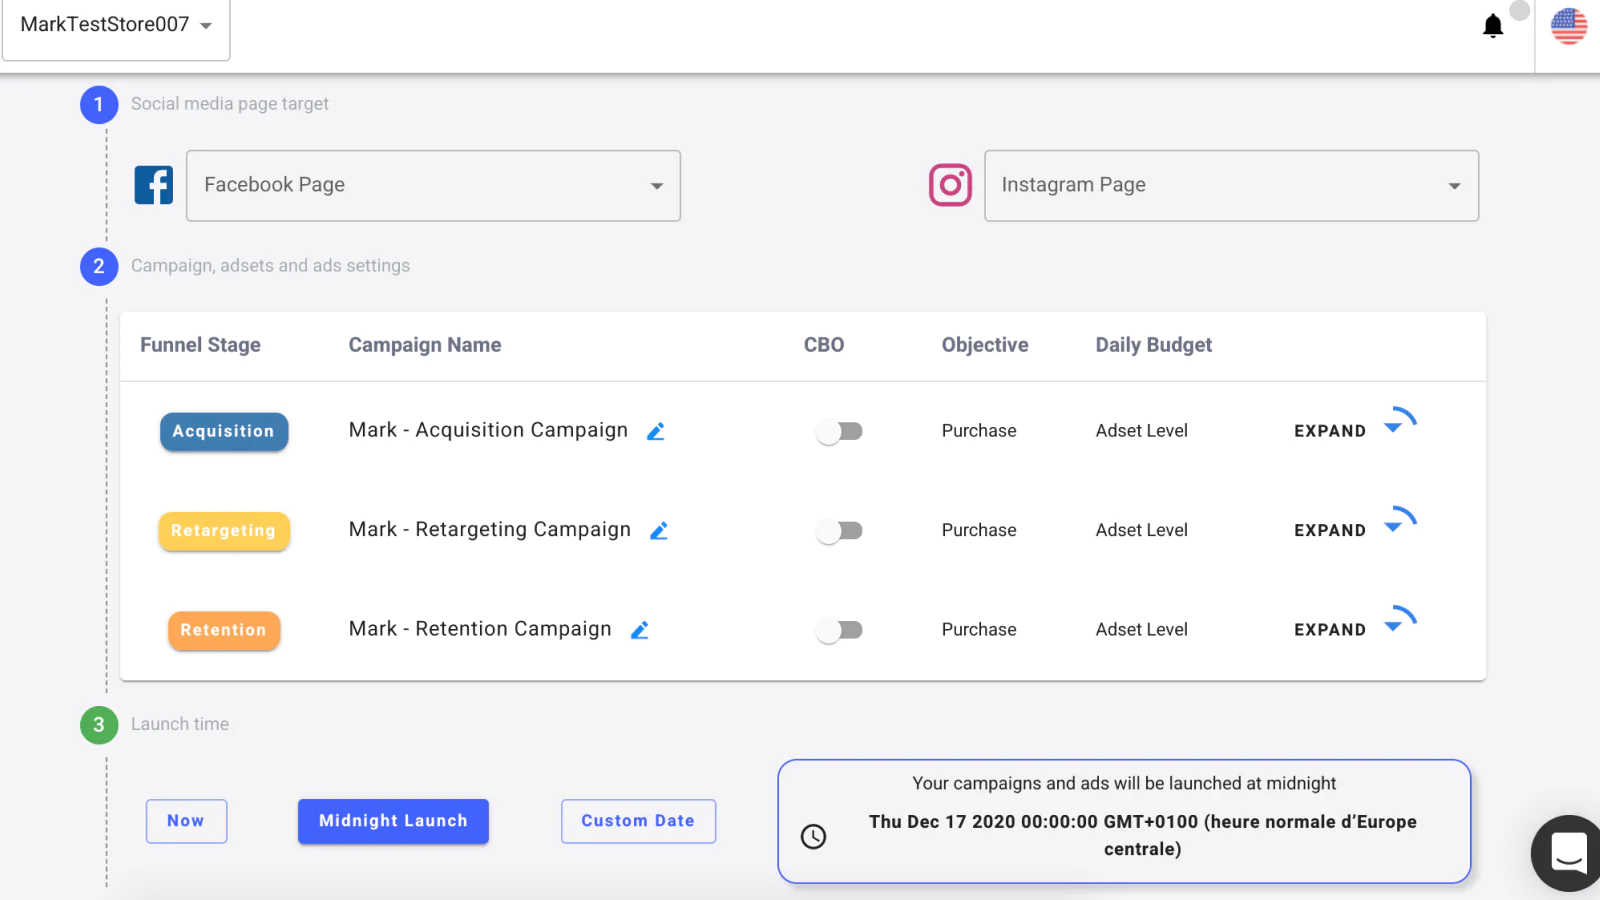
Task: Toggle CBO for Acquisition Campaign
Action: click(x=839, y=431)
